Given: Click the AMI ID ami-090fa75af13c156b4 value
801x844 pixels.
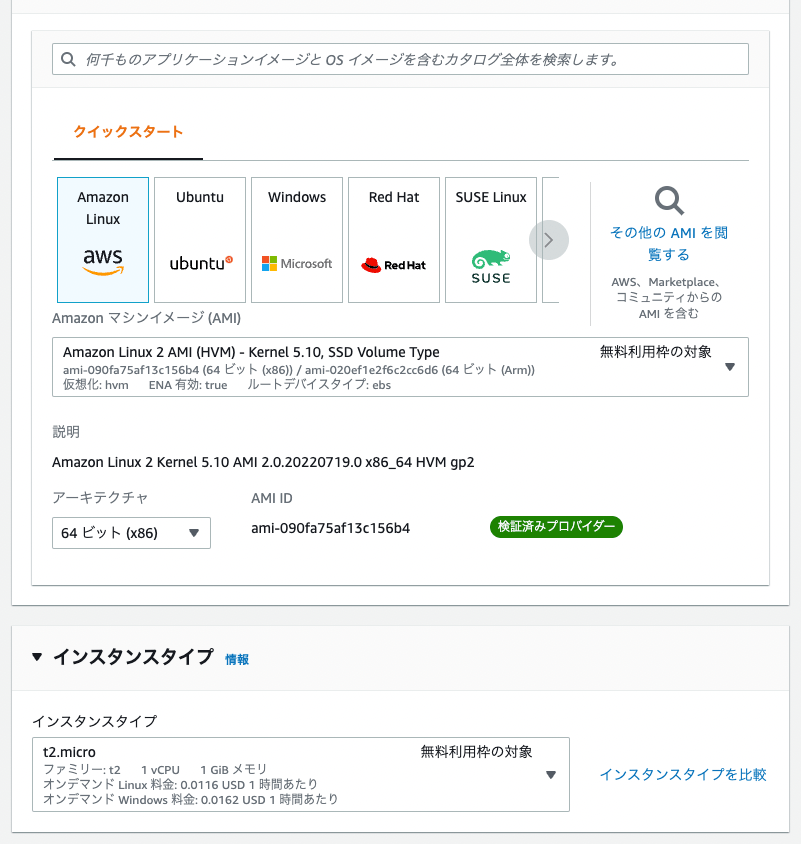Looking at the screenshot, I should click(331, 528).
